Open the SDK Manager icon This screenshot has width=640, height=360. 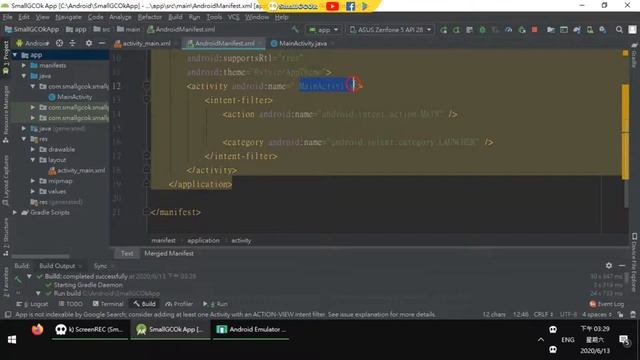(602, 30)
